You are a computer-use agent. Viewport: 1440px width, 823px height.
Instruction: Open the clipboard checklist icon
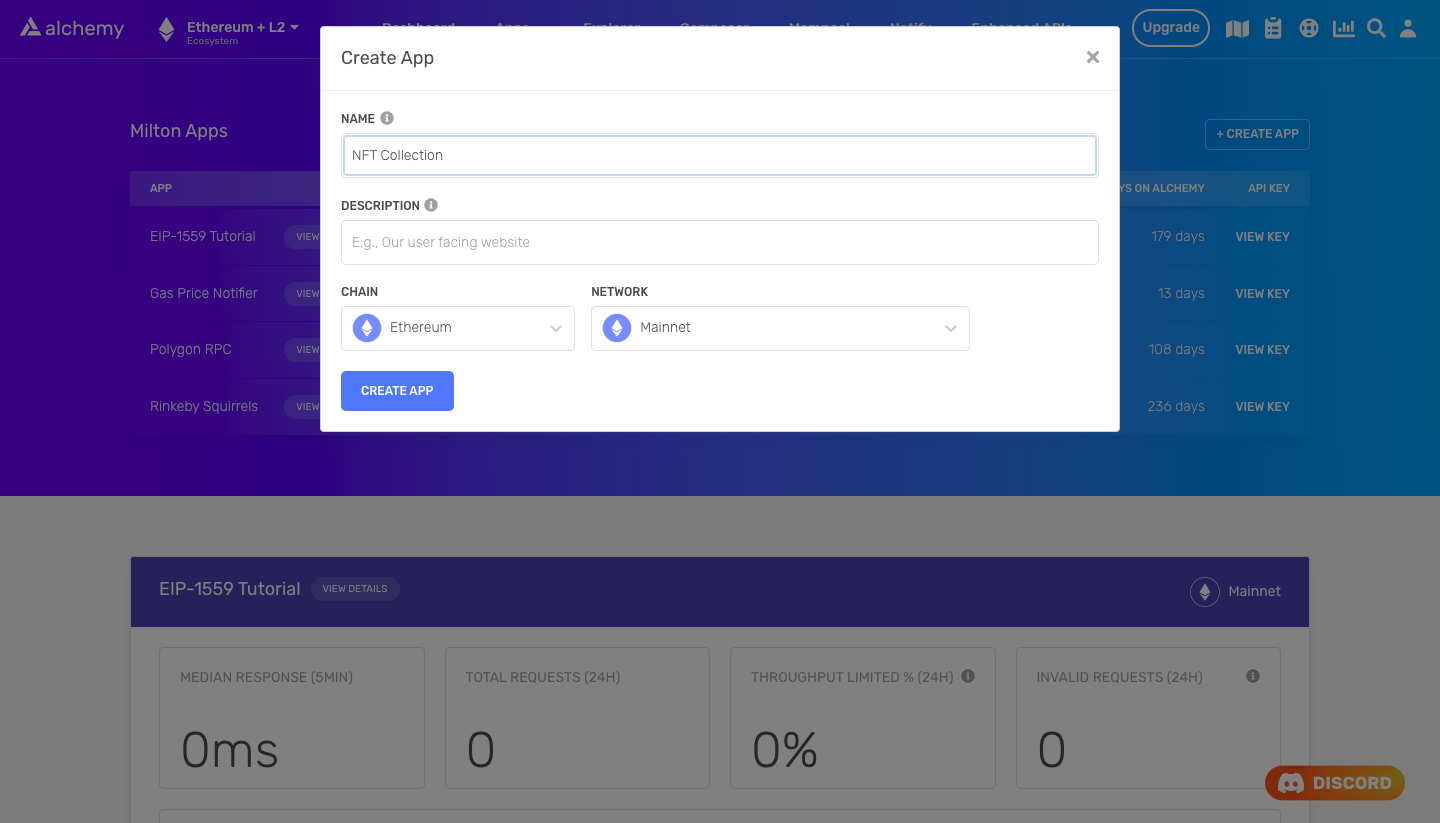[x=1273, y=29]
